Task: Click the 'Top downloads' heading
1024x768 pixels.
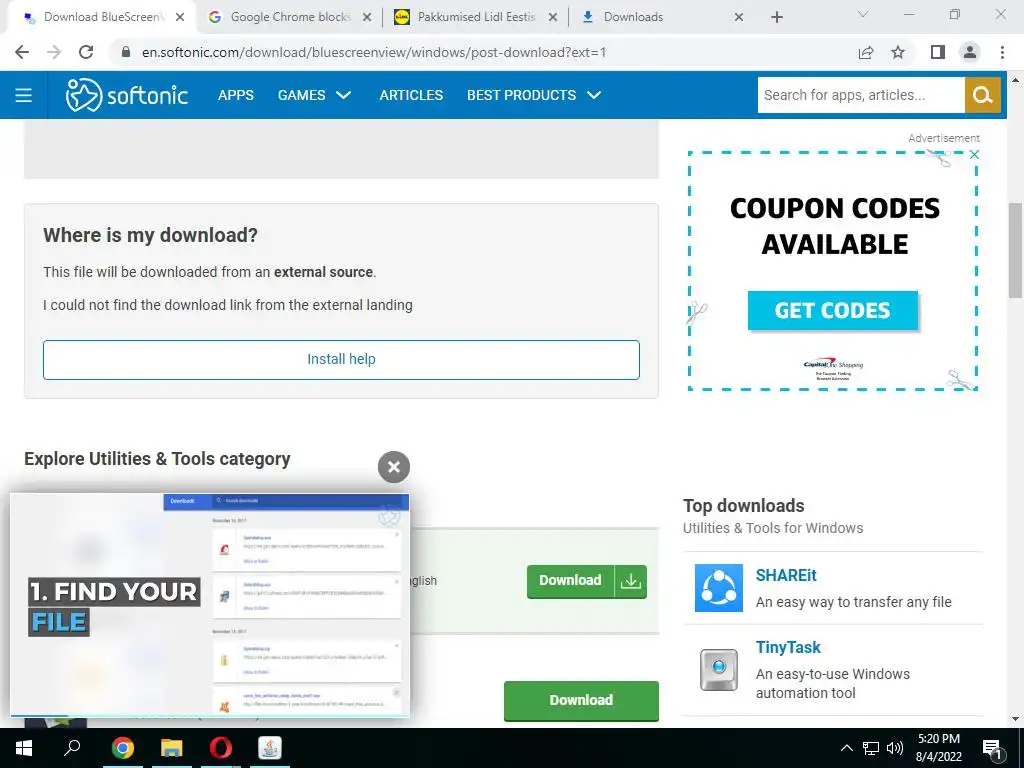Action: (743, 506)
